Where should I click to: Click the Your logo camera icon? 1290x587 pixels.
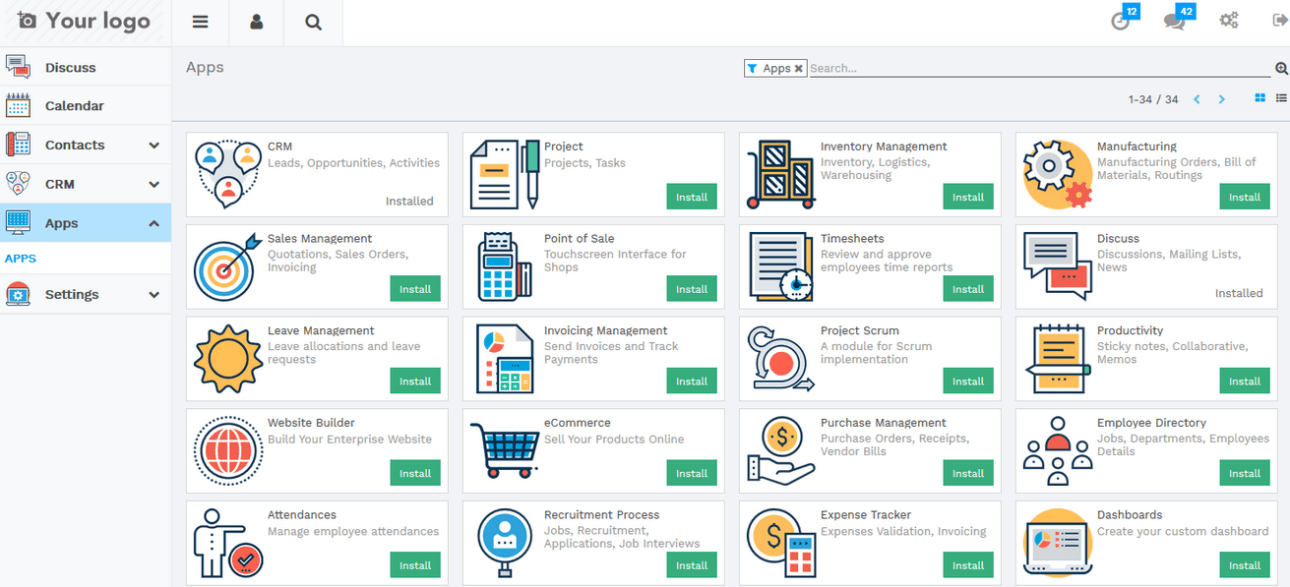(x=27, y=20)
